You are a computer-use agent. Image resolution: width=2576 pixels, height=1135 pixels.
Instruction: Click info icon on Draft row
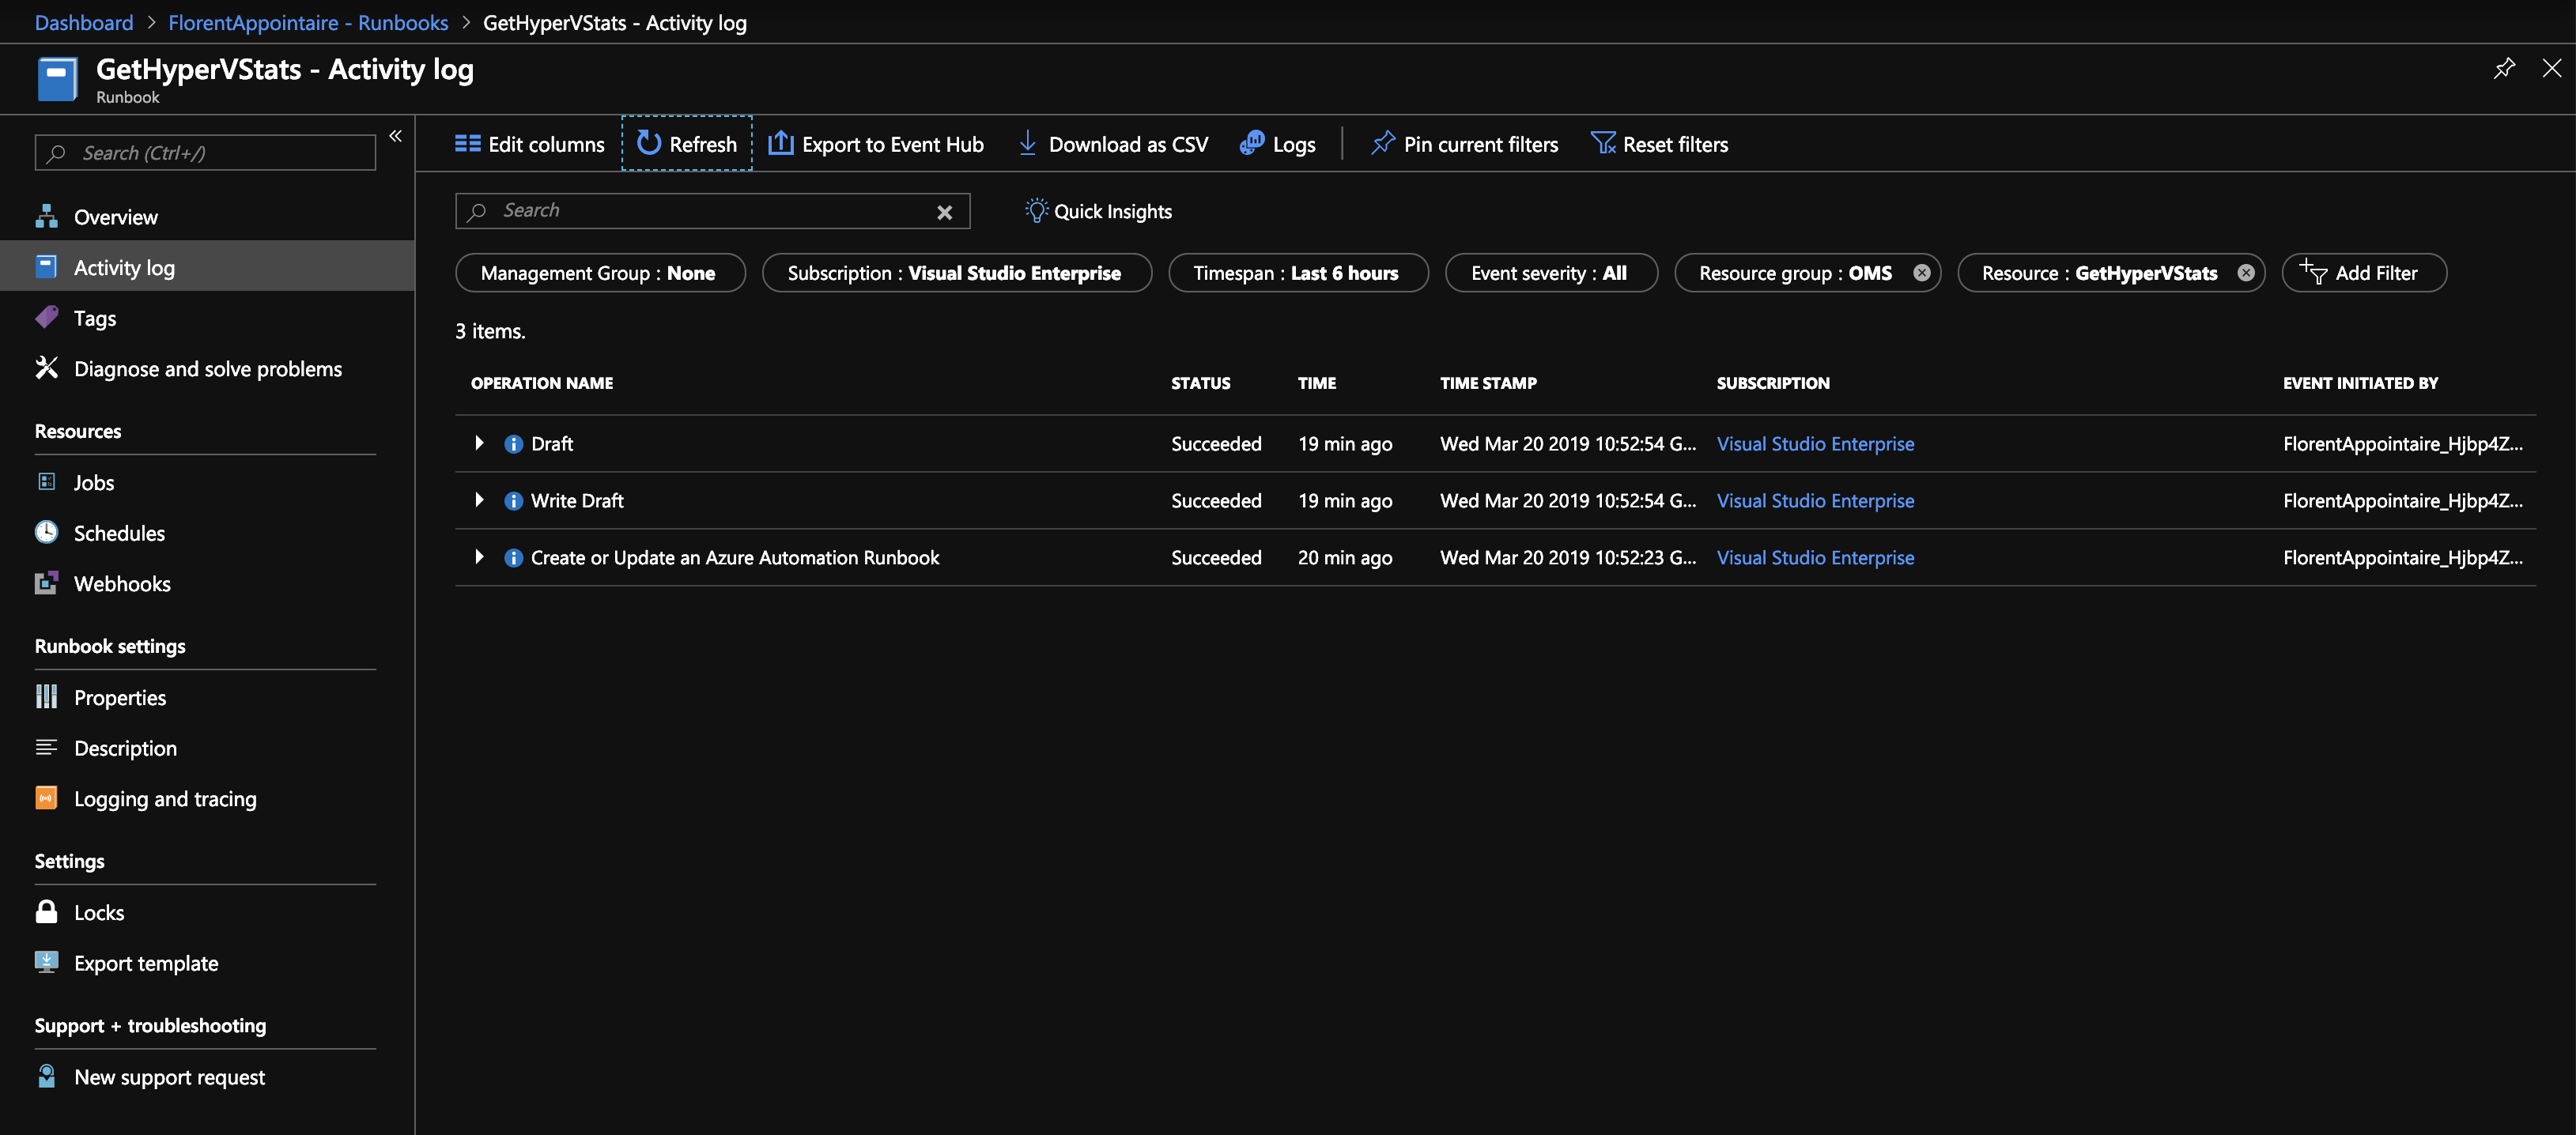coord(514,444)
